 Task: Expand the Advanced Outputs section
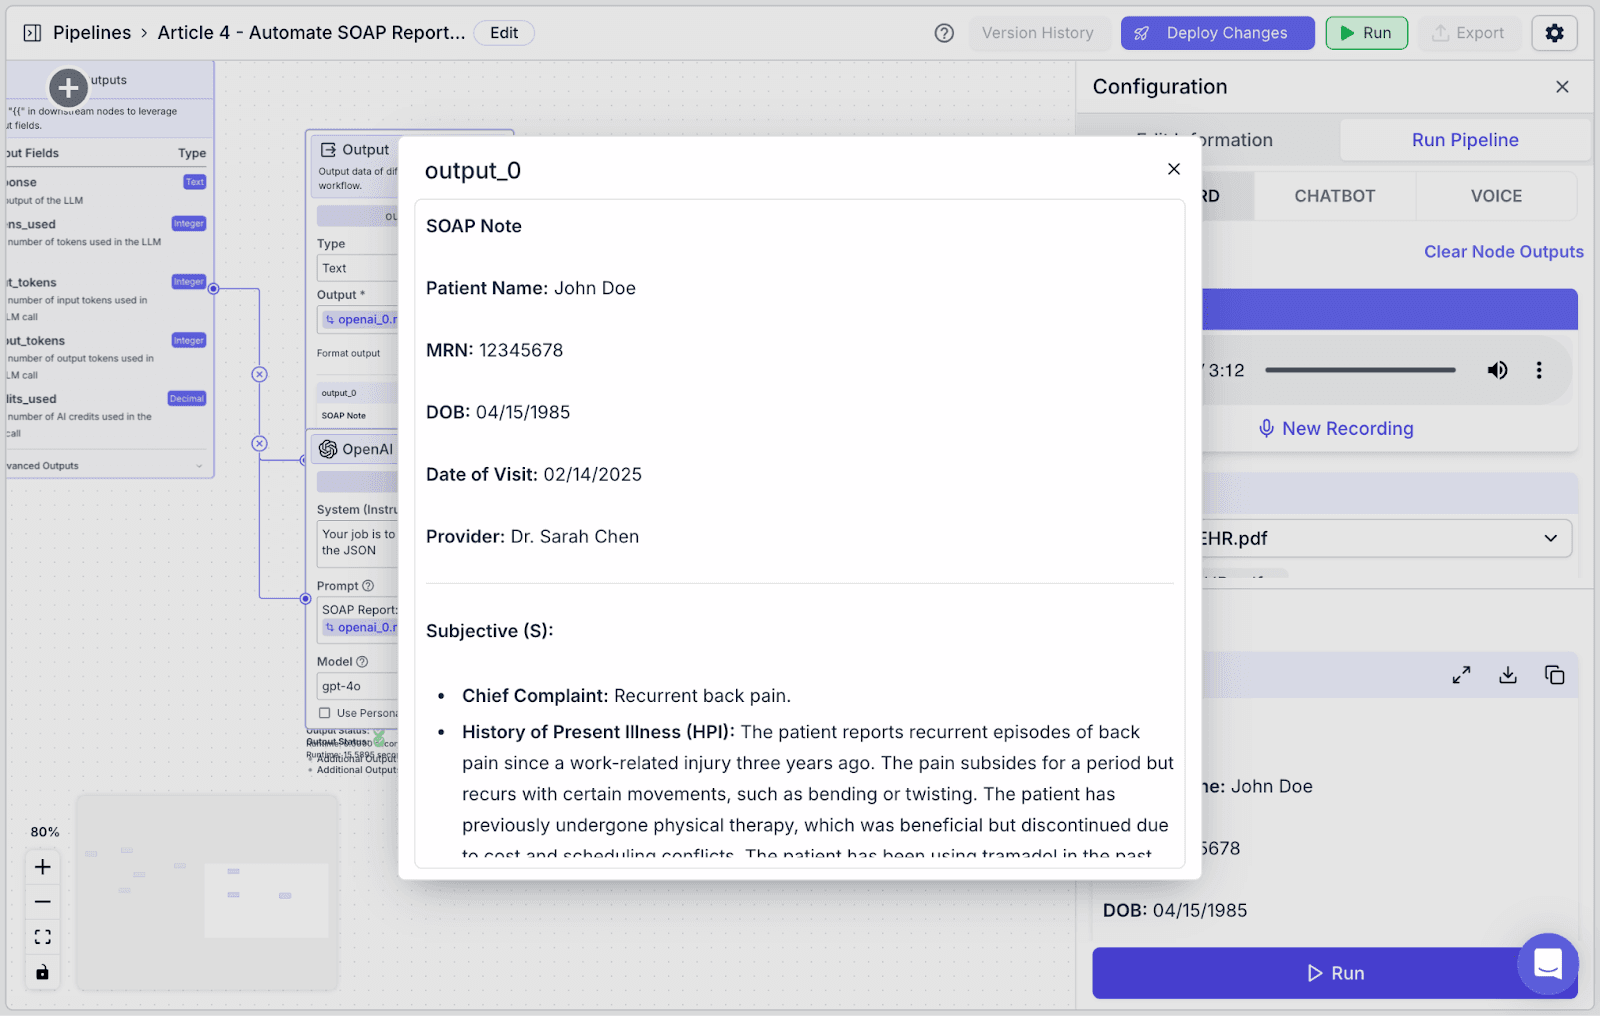pos(105,466)
